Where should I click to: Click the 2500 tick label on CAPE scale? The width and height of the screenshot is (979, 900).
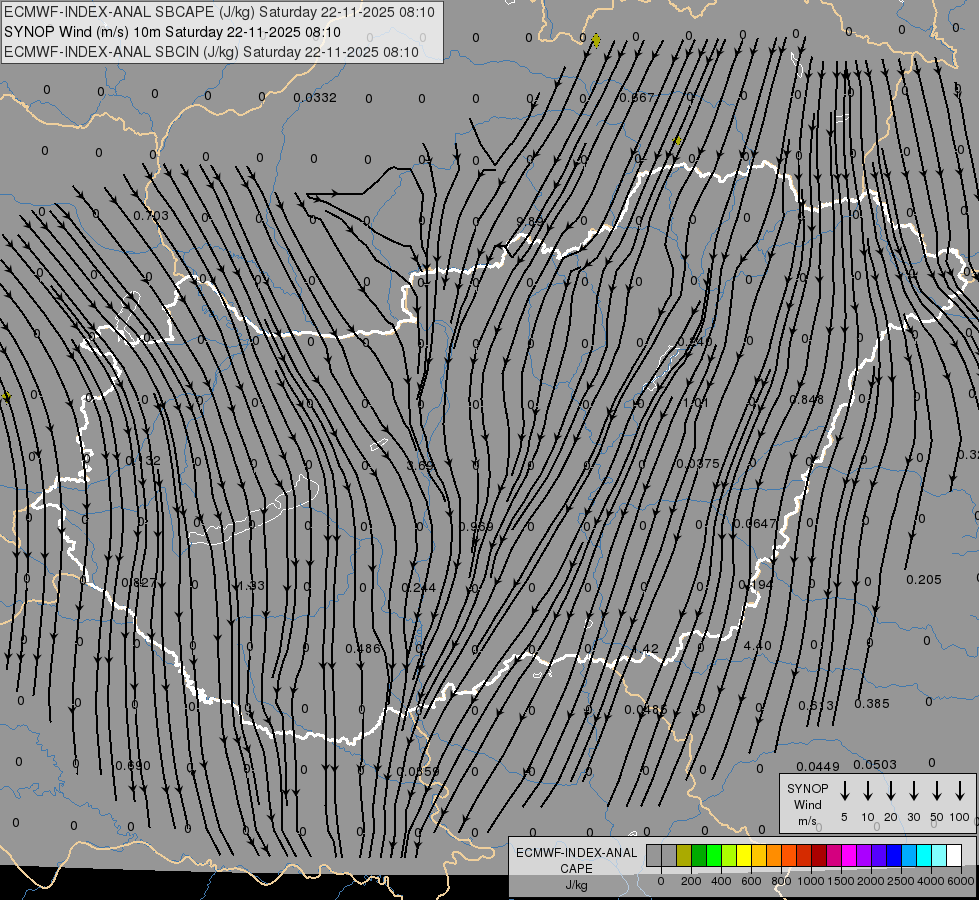[x=900, y=881]
